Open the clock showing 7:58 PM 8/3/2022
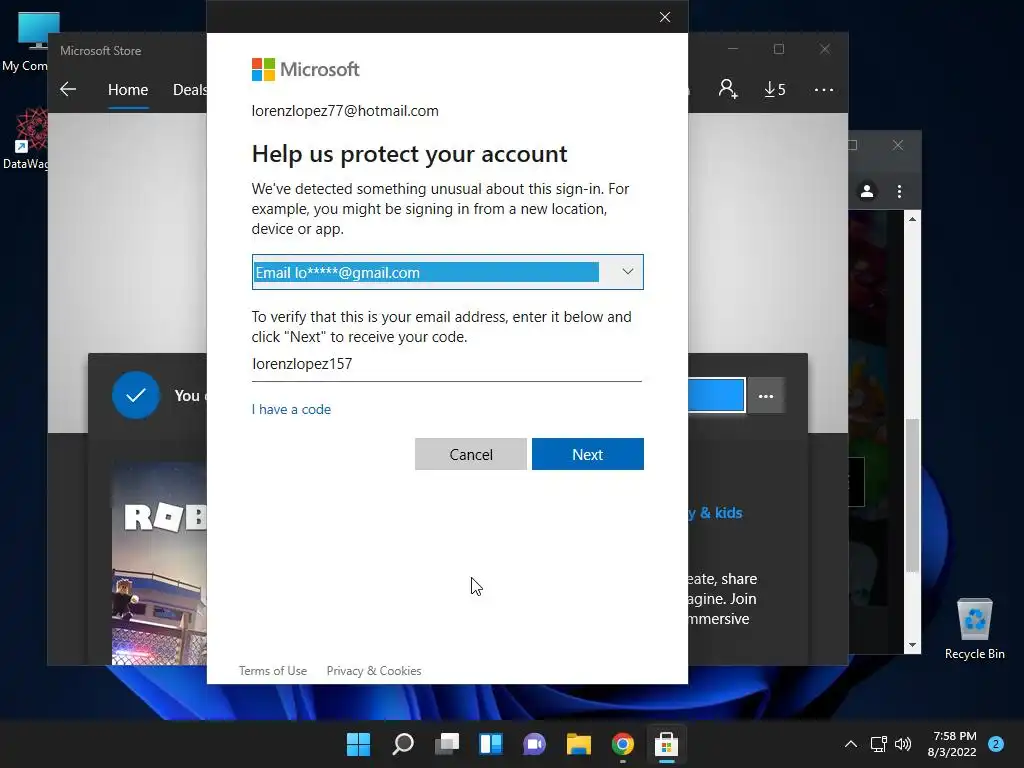The width and height of the screenshot is (1024, 768). point(953,744)
